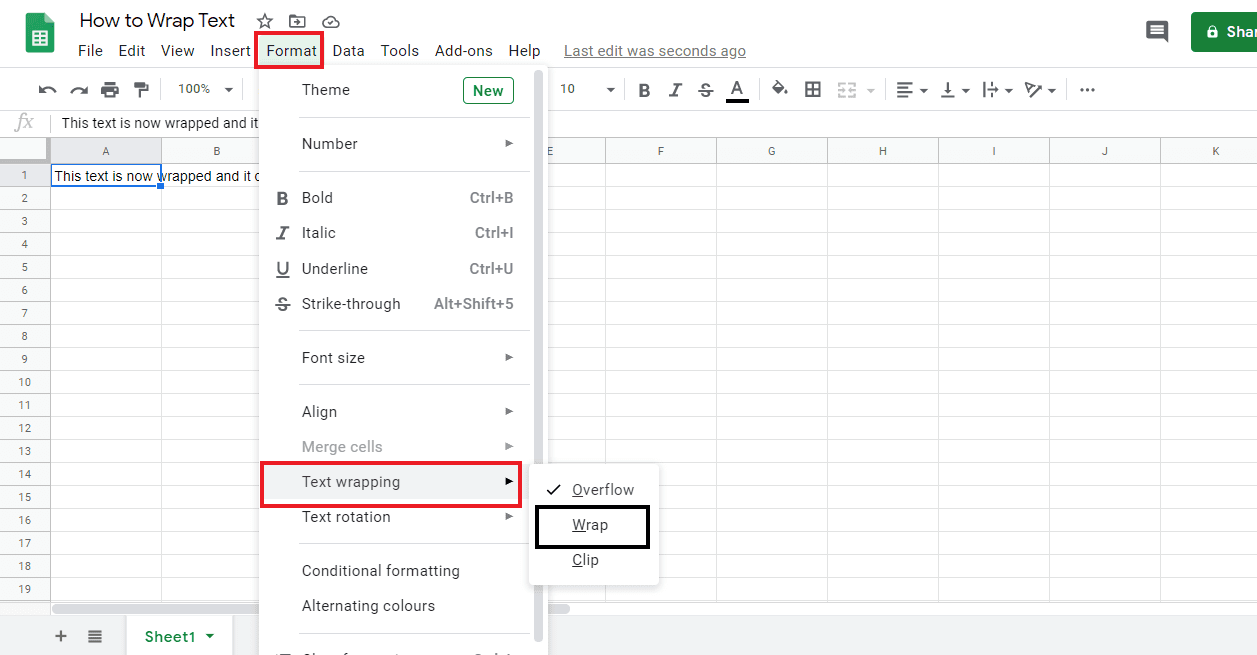Open the vertical align dropdown
1257x655 pixels.
pos(953,90)
